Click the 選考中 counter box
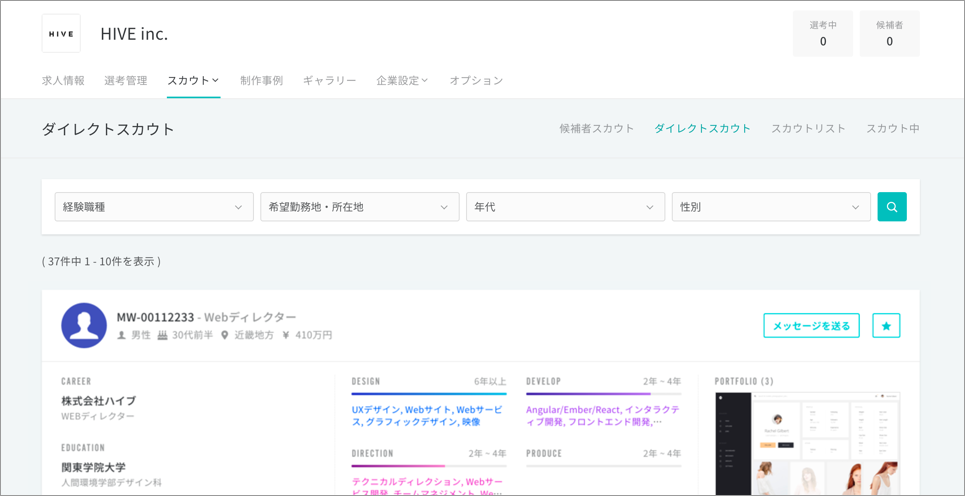The height and width of the screenshot is (496, 965). pos(823,34)
